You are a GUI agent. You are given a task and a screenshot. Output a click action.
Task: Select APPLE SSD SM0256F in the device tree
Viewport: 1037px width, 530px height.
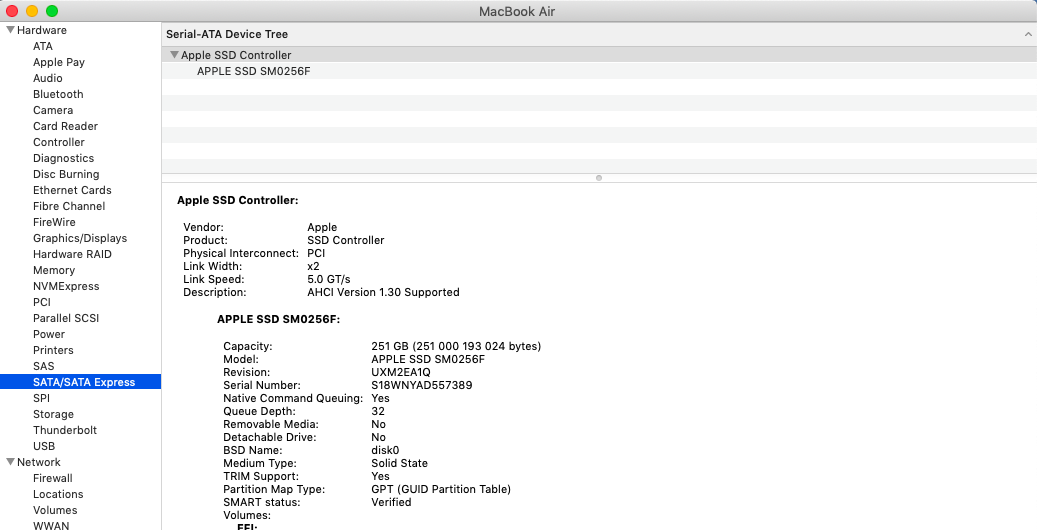(253, 71)
